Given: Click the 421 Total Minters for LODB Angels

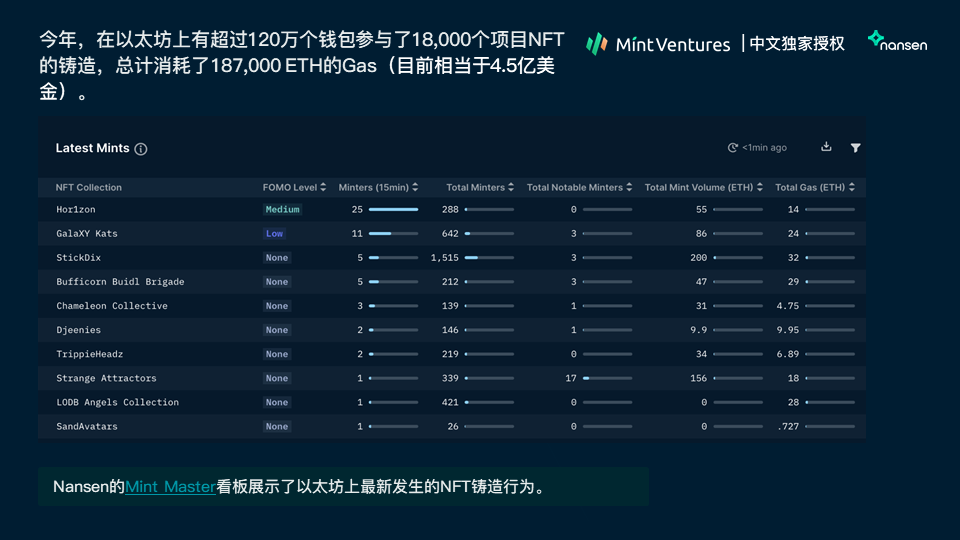Looking at the screenshot, I should pos(450,402).
